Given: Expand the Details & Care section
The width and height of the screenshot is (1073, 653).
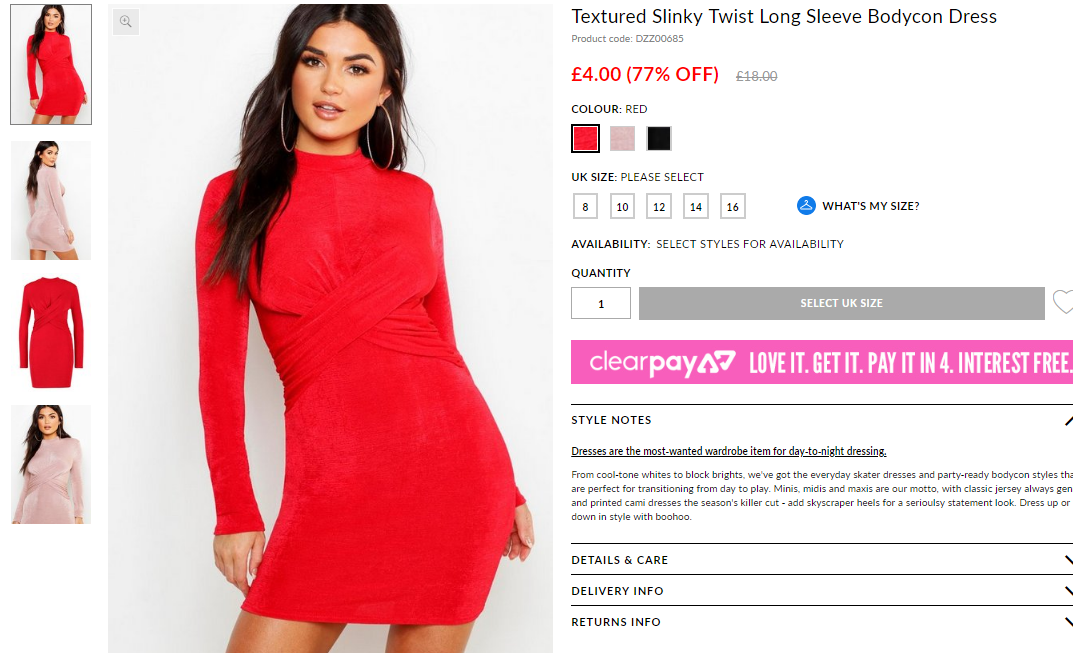Looking at the screenshot, I should 821,560.
